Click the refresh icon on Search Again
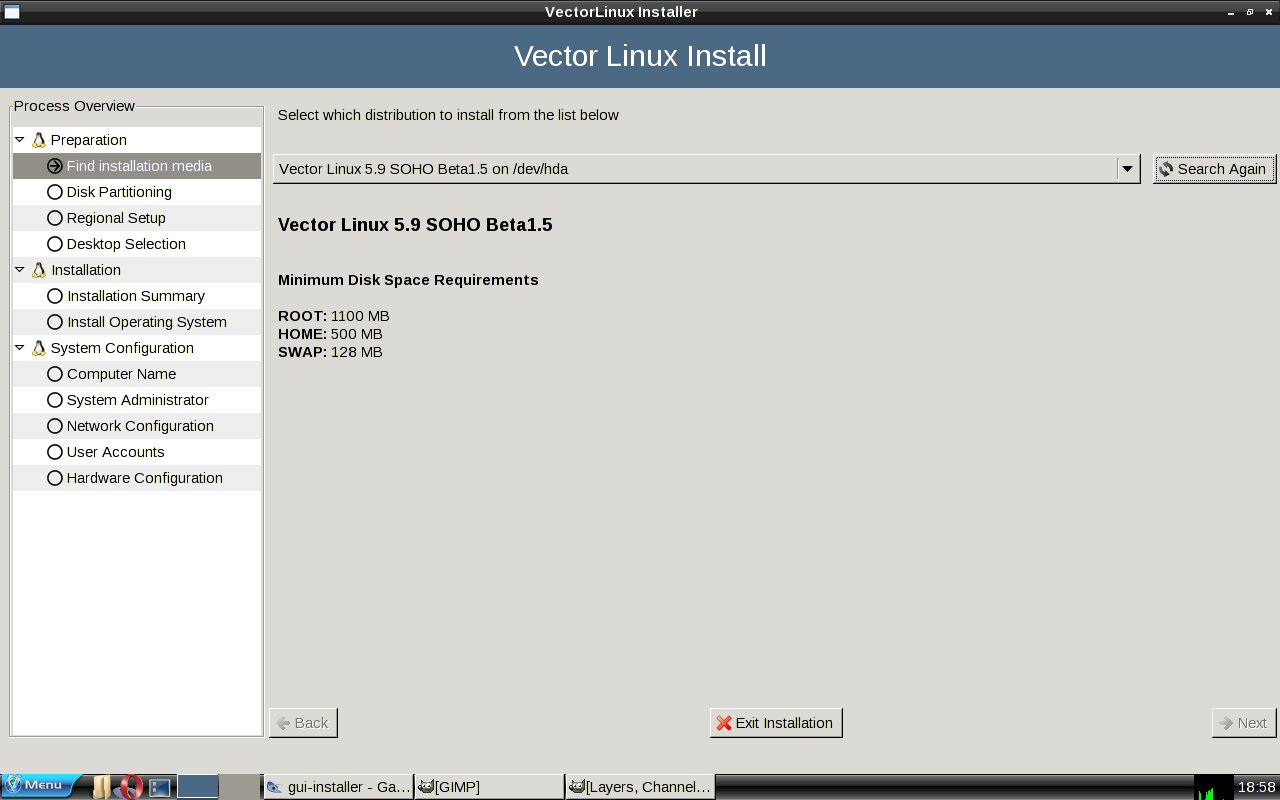 pyautogui.click(x=1166, y=169)
